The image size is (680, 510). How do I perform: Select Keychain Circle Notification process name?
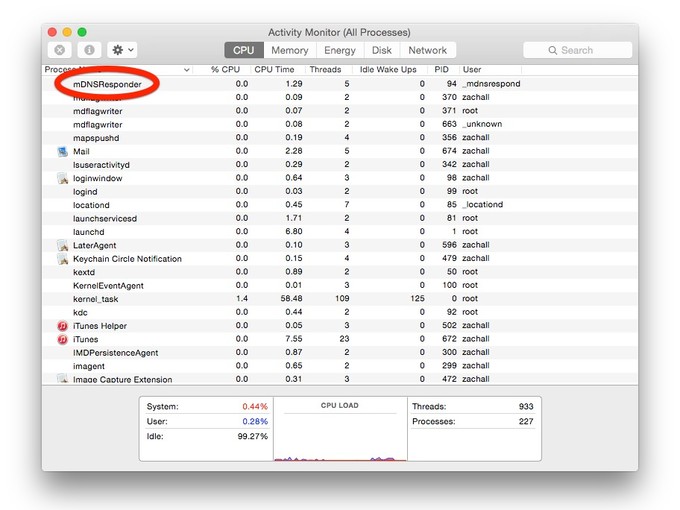pos(127,259)
